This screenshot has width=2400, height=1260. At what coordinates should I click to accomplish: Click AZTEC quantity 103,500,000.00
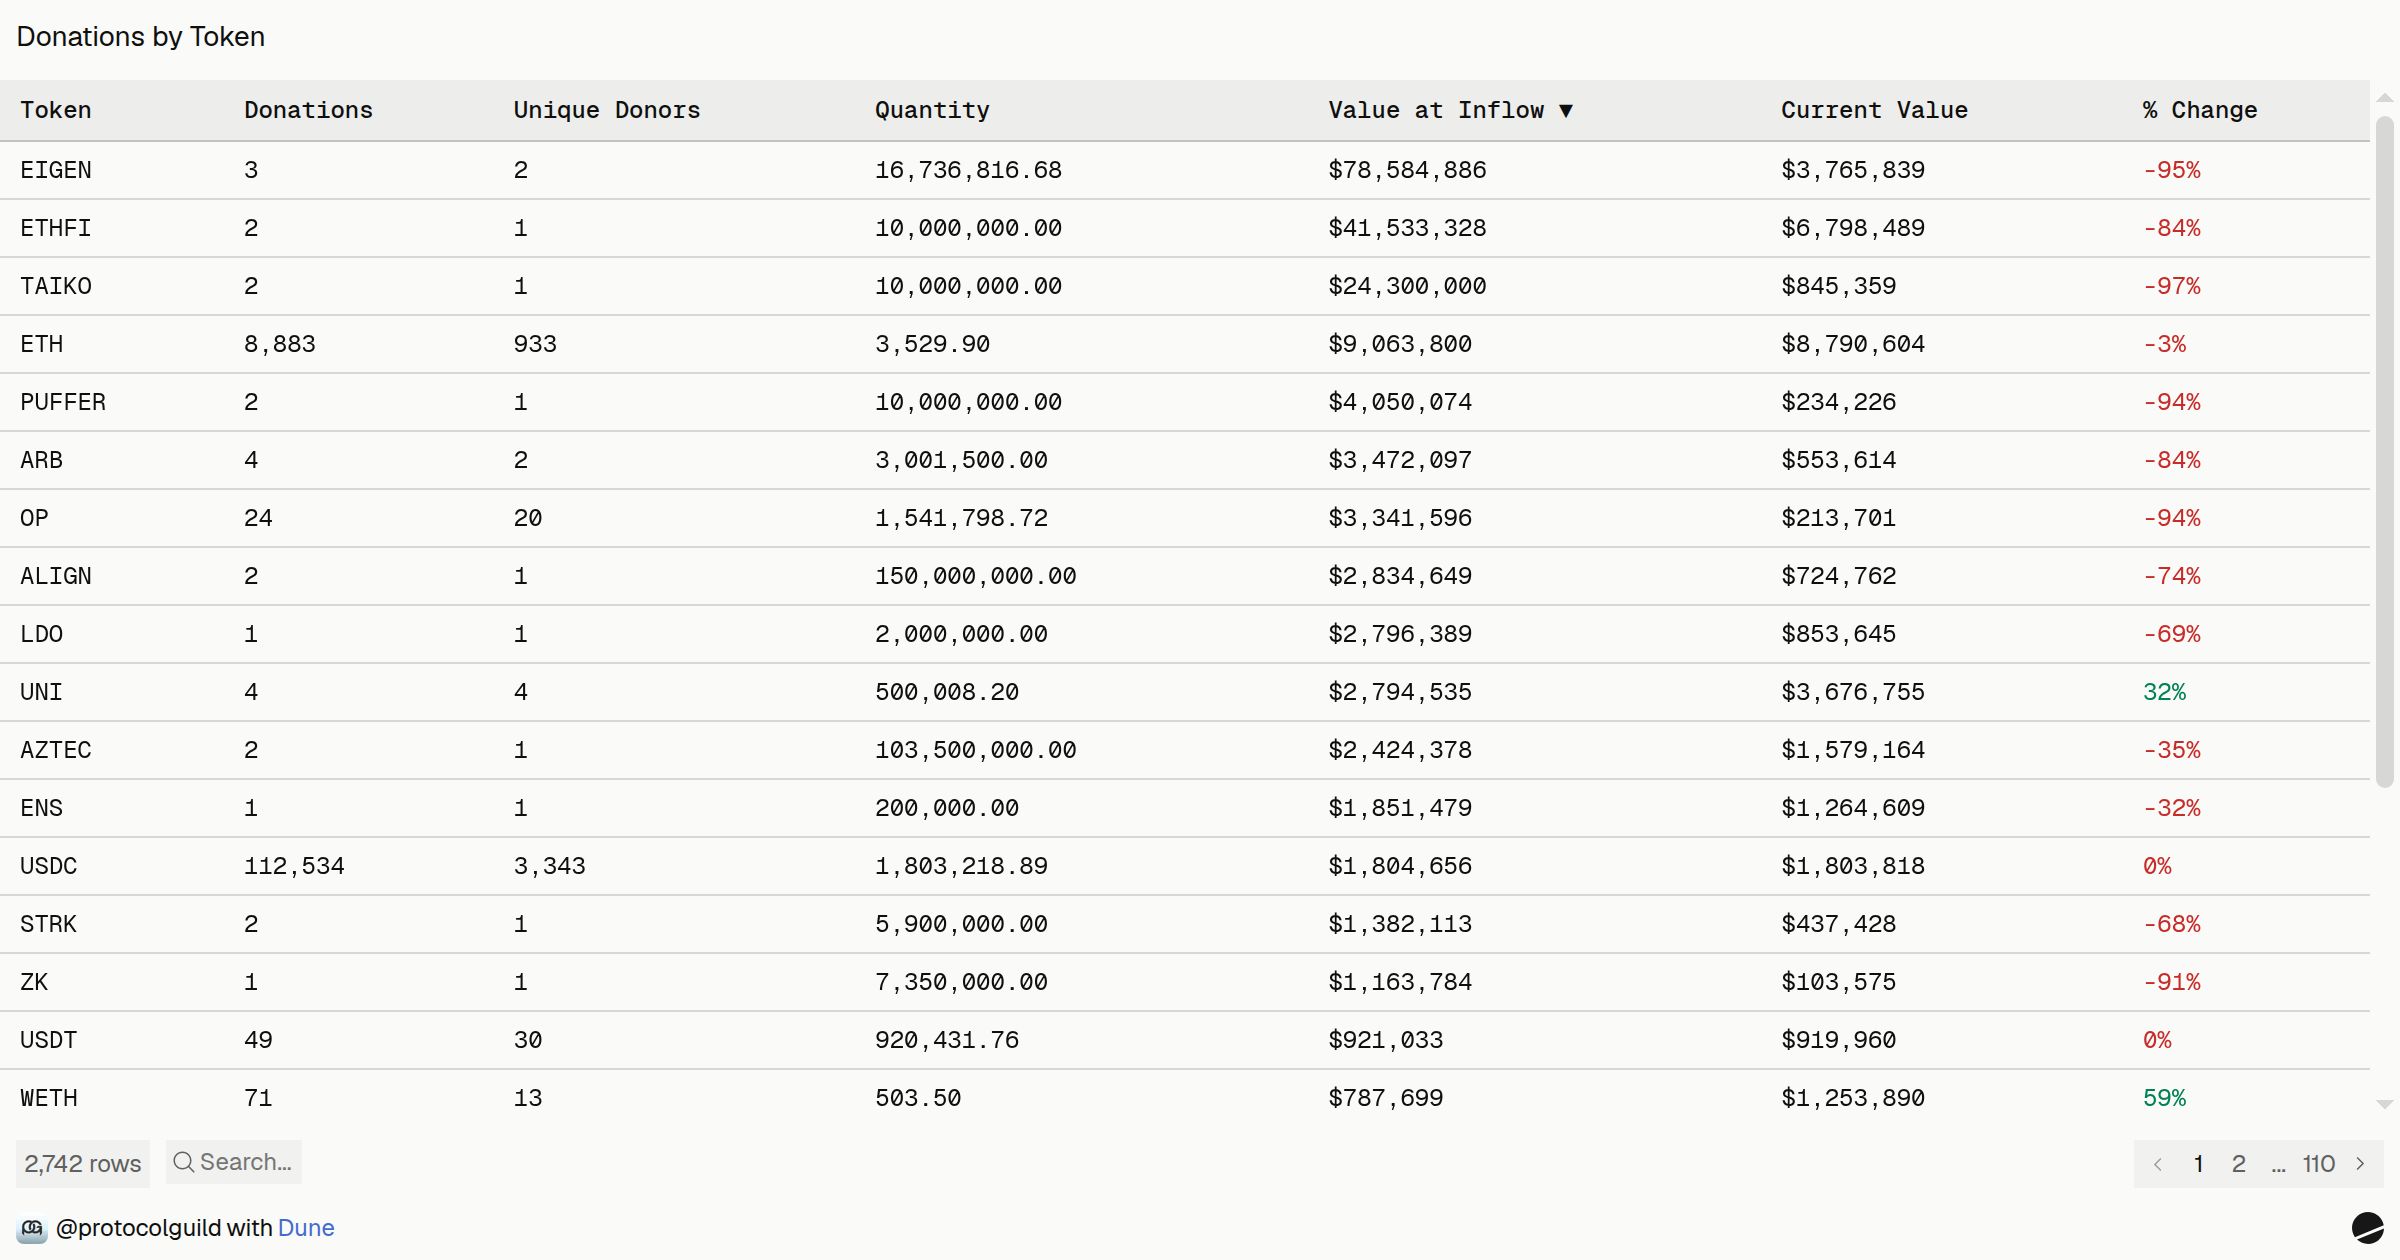coord(976,750)
